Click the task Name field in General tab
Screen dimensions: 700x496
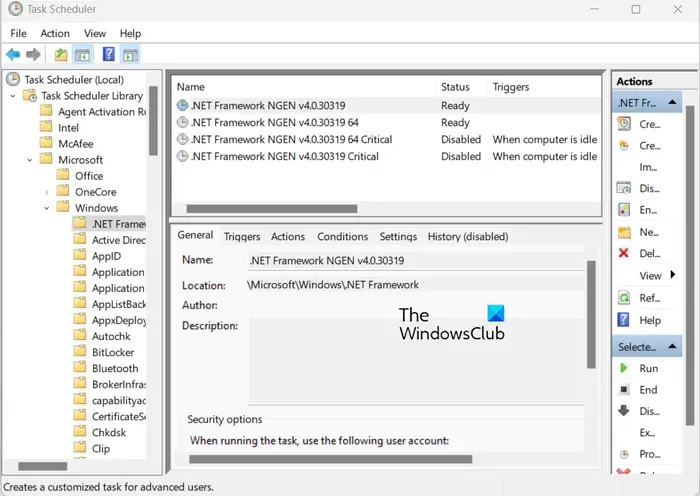pos(416,261)
